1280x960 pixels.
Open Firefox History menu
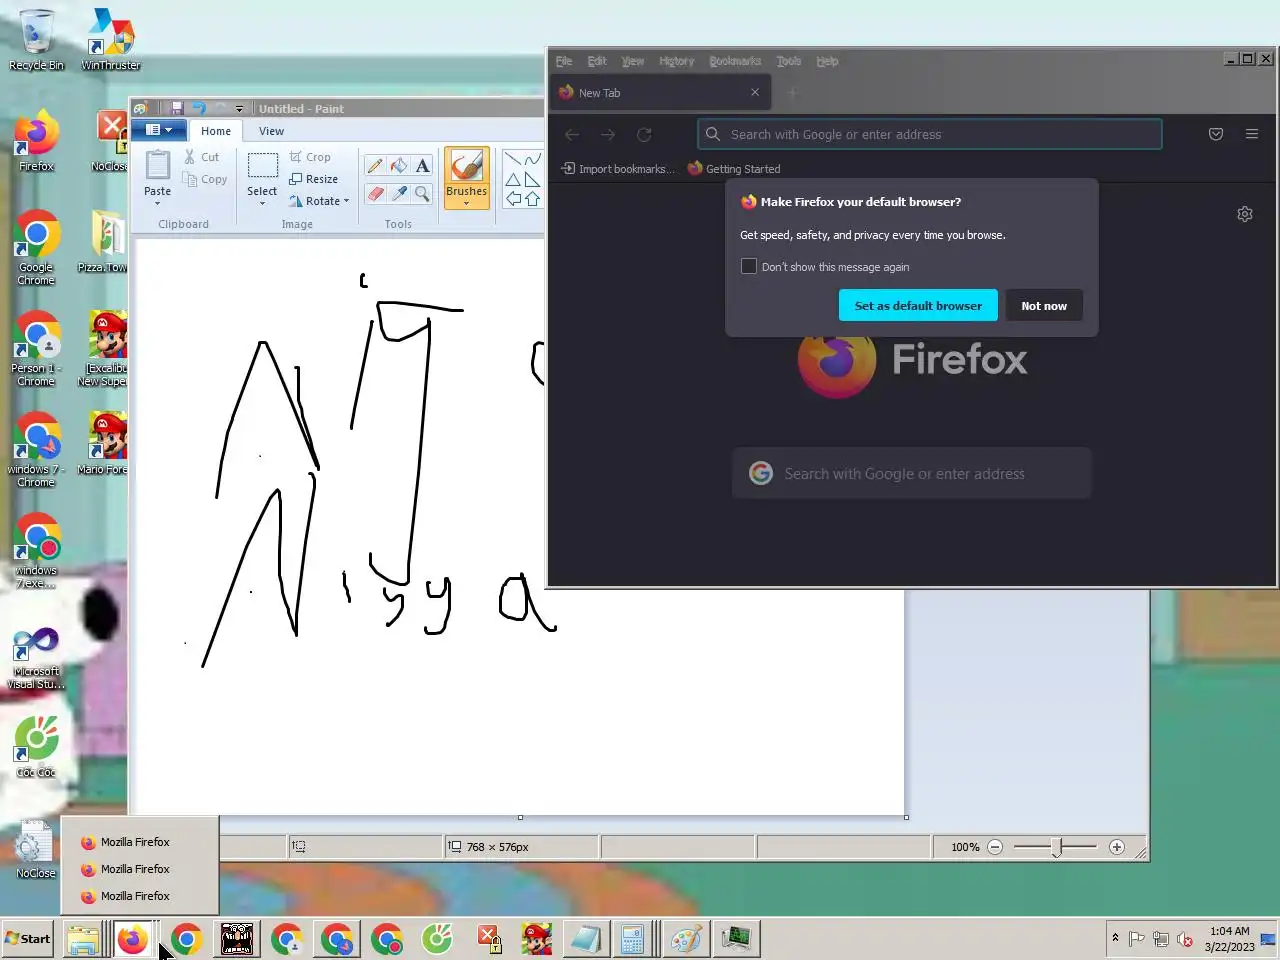click(x=676, y=61)
